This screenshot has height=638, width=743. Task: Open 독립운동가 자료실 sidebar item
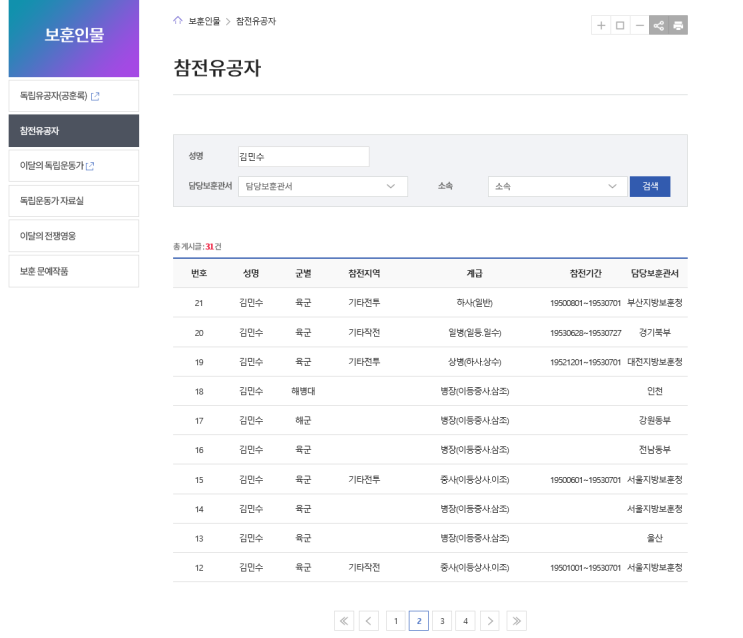pyautogui.click(x=74, y=201)
